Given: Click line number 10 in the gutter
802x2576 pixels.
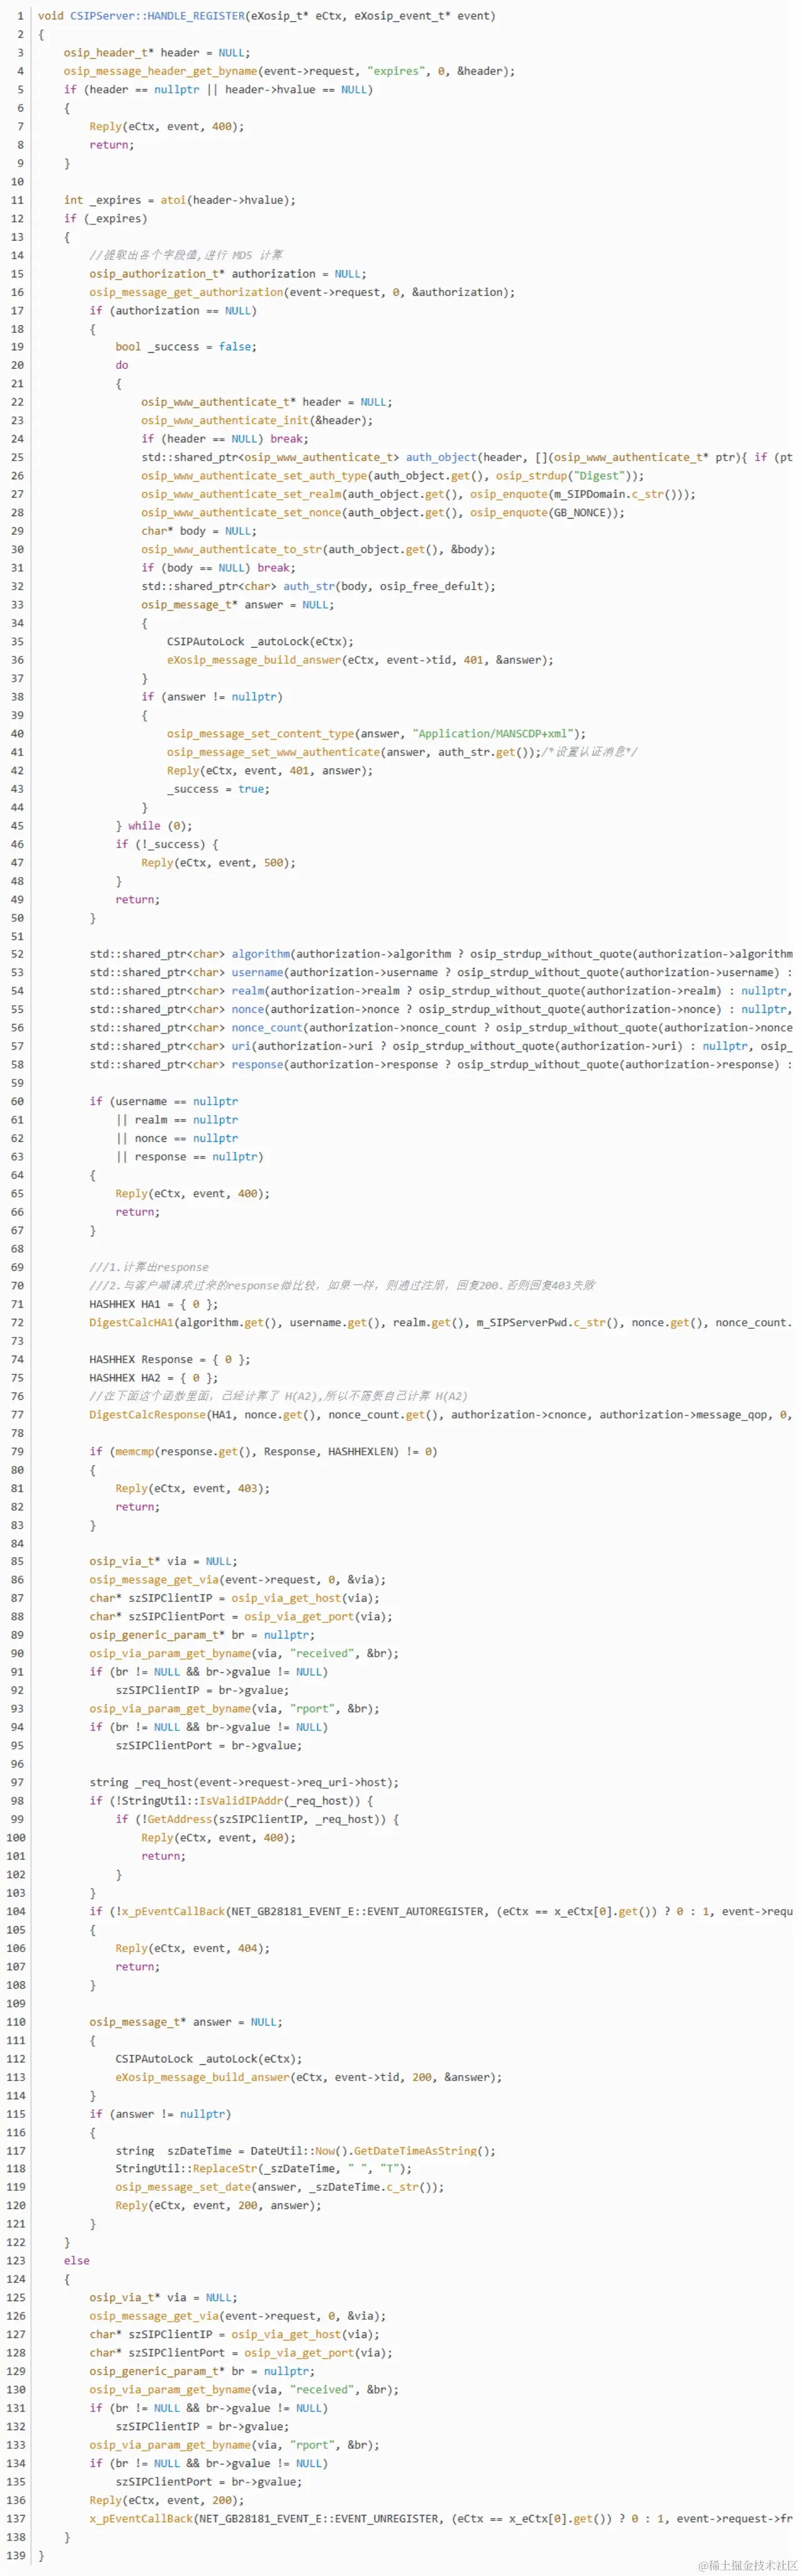Looking at the screenshot, I should tap(17, 182).
